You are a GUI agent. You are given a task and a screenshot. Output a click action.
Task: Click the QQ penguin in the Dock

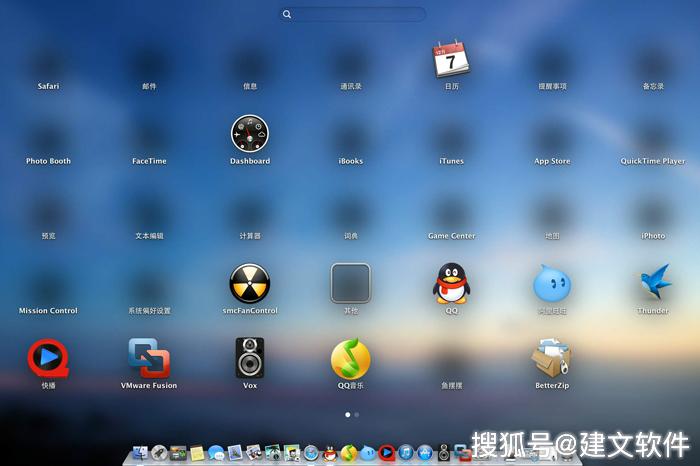point(330,453)
